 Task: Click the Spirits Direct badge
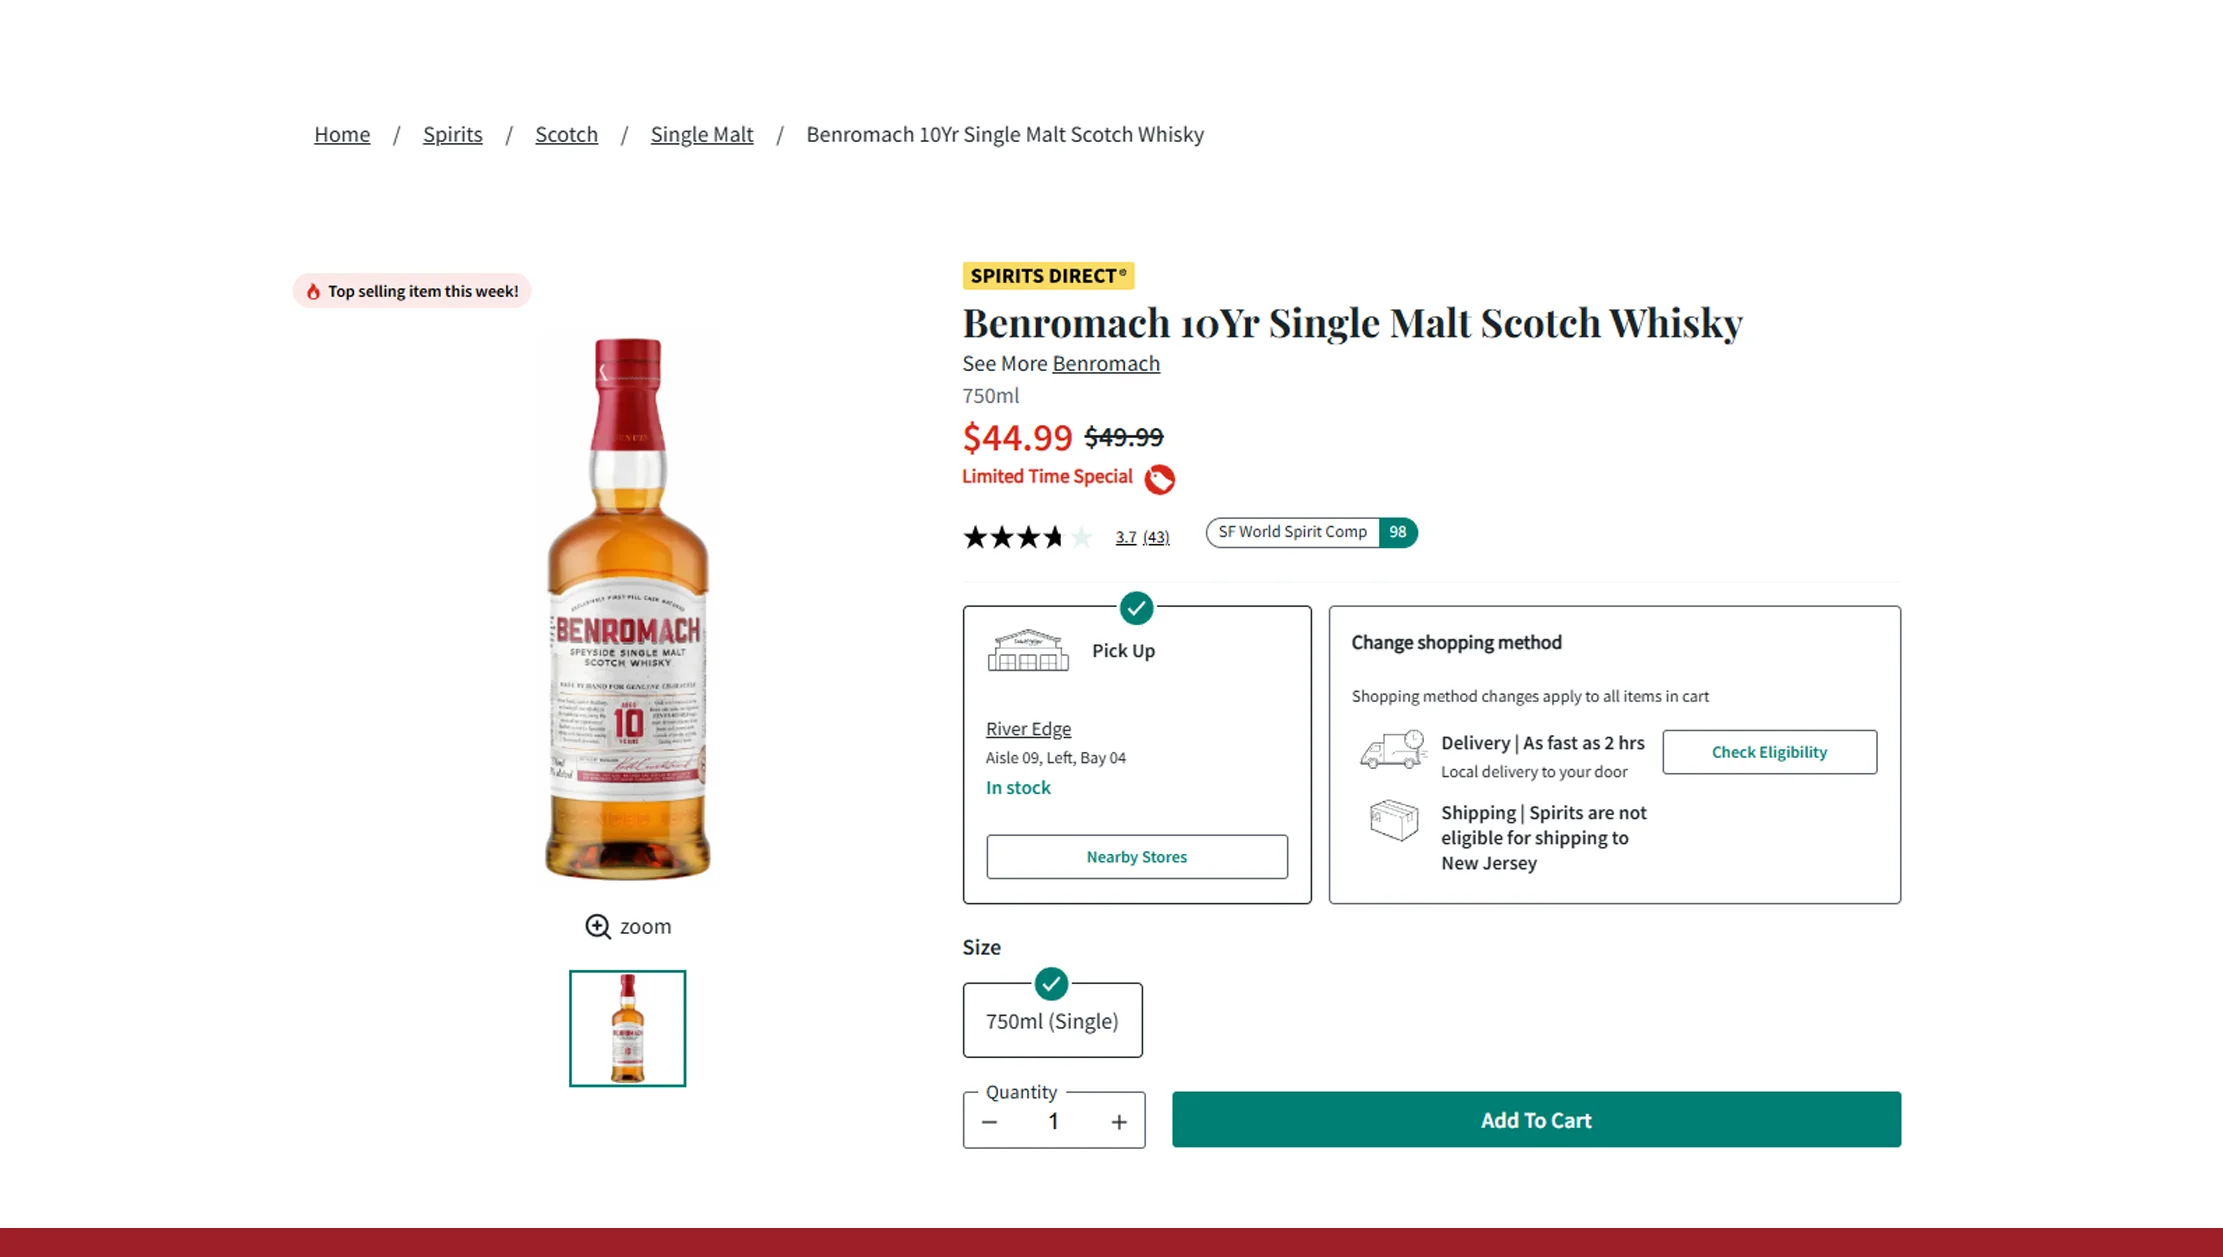(x=1048, y=276)
